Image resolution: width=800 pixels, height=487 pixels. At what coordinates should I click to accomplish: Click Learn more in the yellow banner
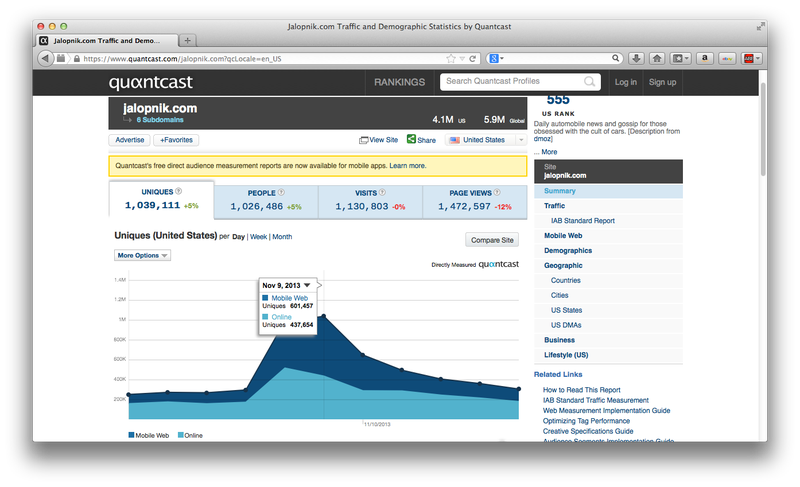click(x=408, y=166)
